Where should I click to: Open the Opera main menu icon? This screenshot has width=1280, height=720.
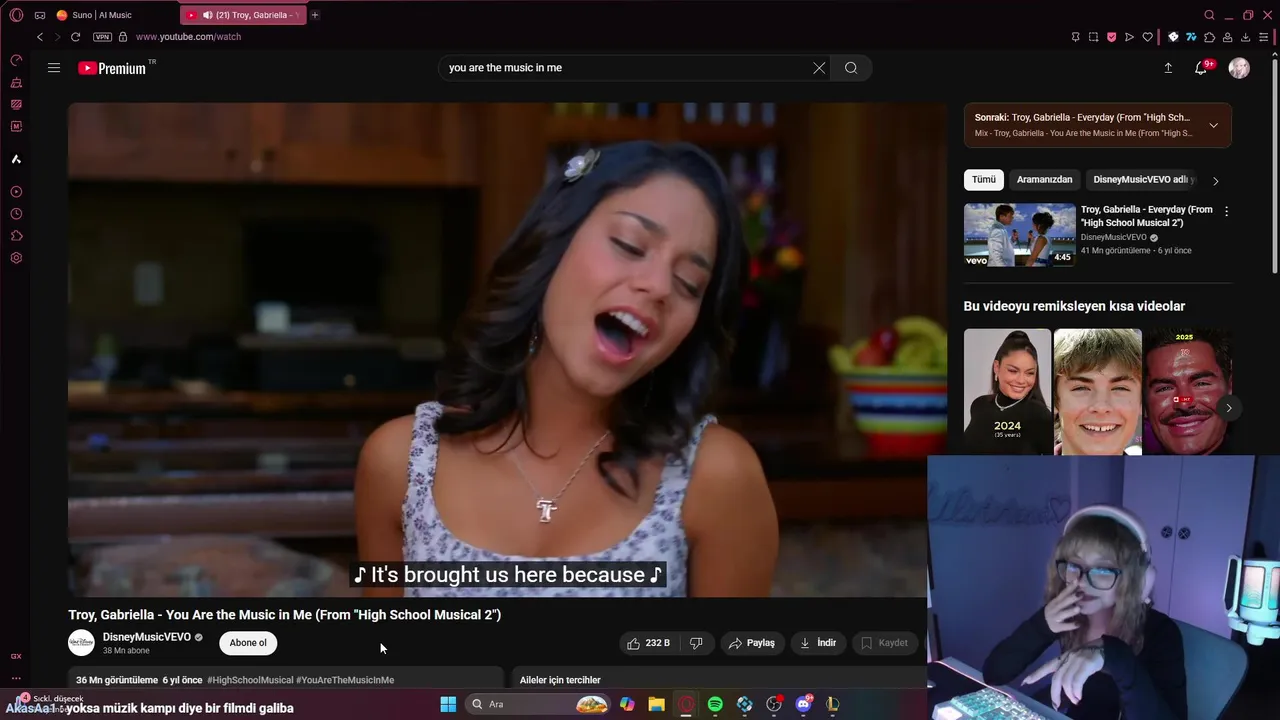(x=16, y=15)
